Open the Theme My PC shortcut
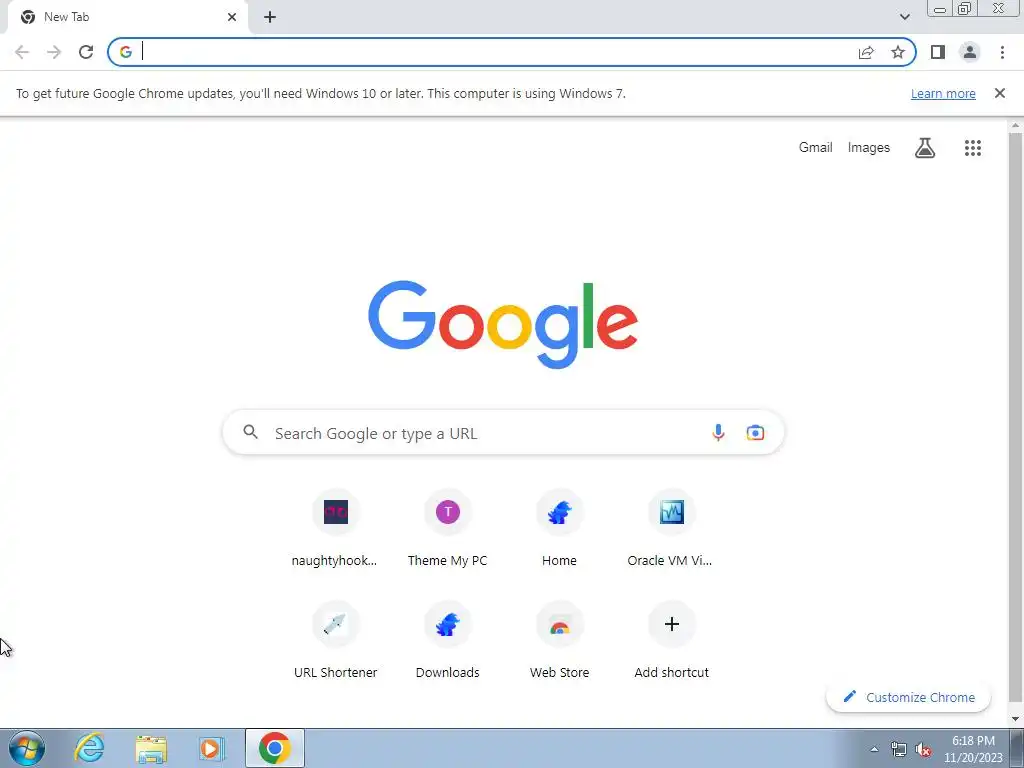 coord(447,529)
